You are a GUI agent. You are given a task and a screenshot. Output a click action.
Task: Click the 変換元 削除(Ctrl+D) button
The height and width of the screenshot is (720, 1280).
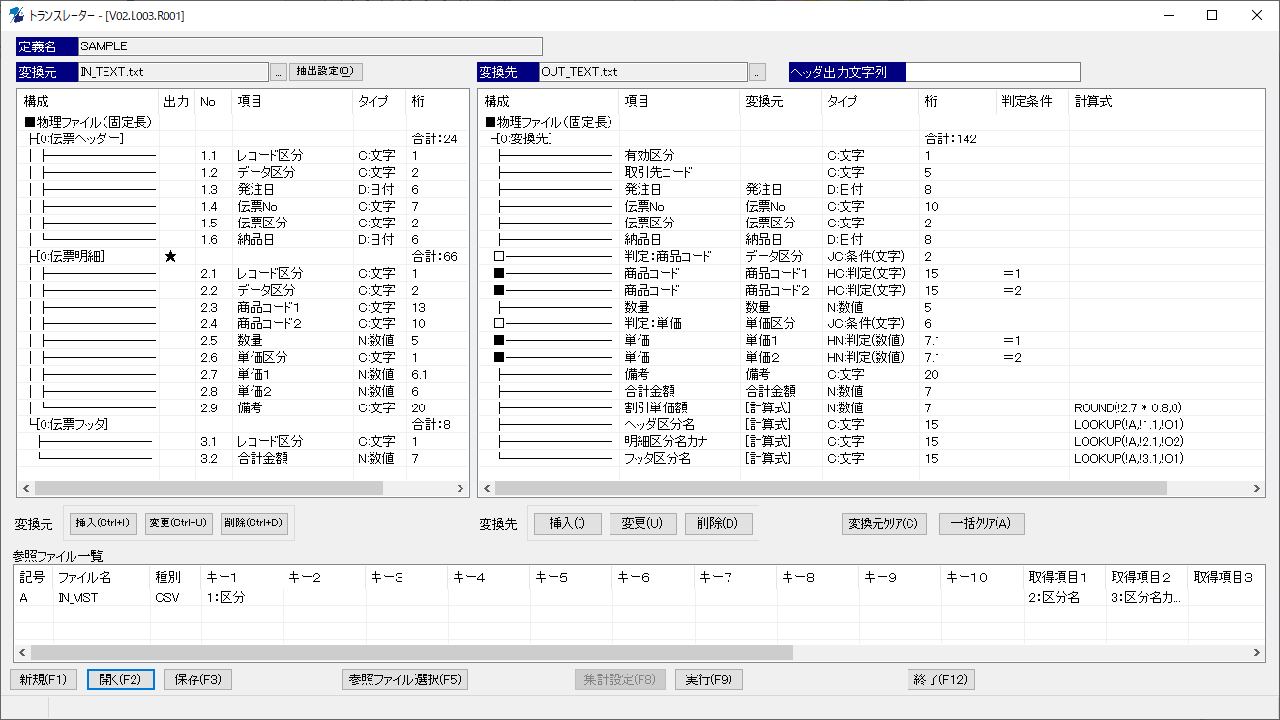pos(254,523)
